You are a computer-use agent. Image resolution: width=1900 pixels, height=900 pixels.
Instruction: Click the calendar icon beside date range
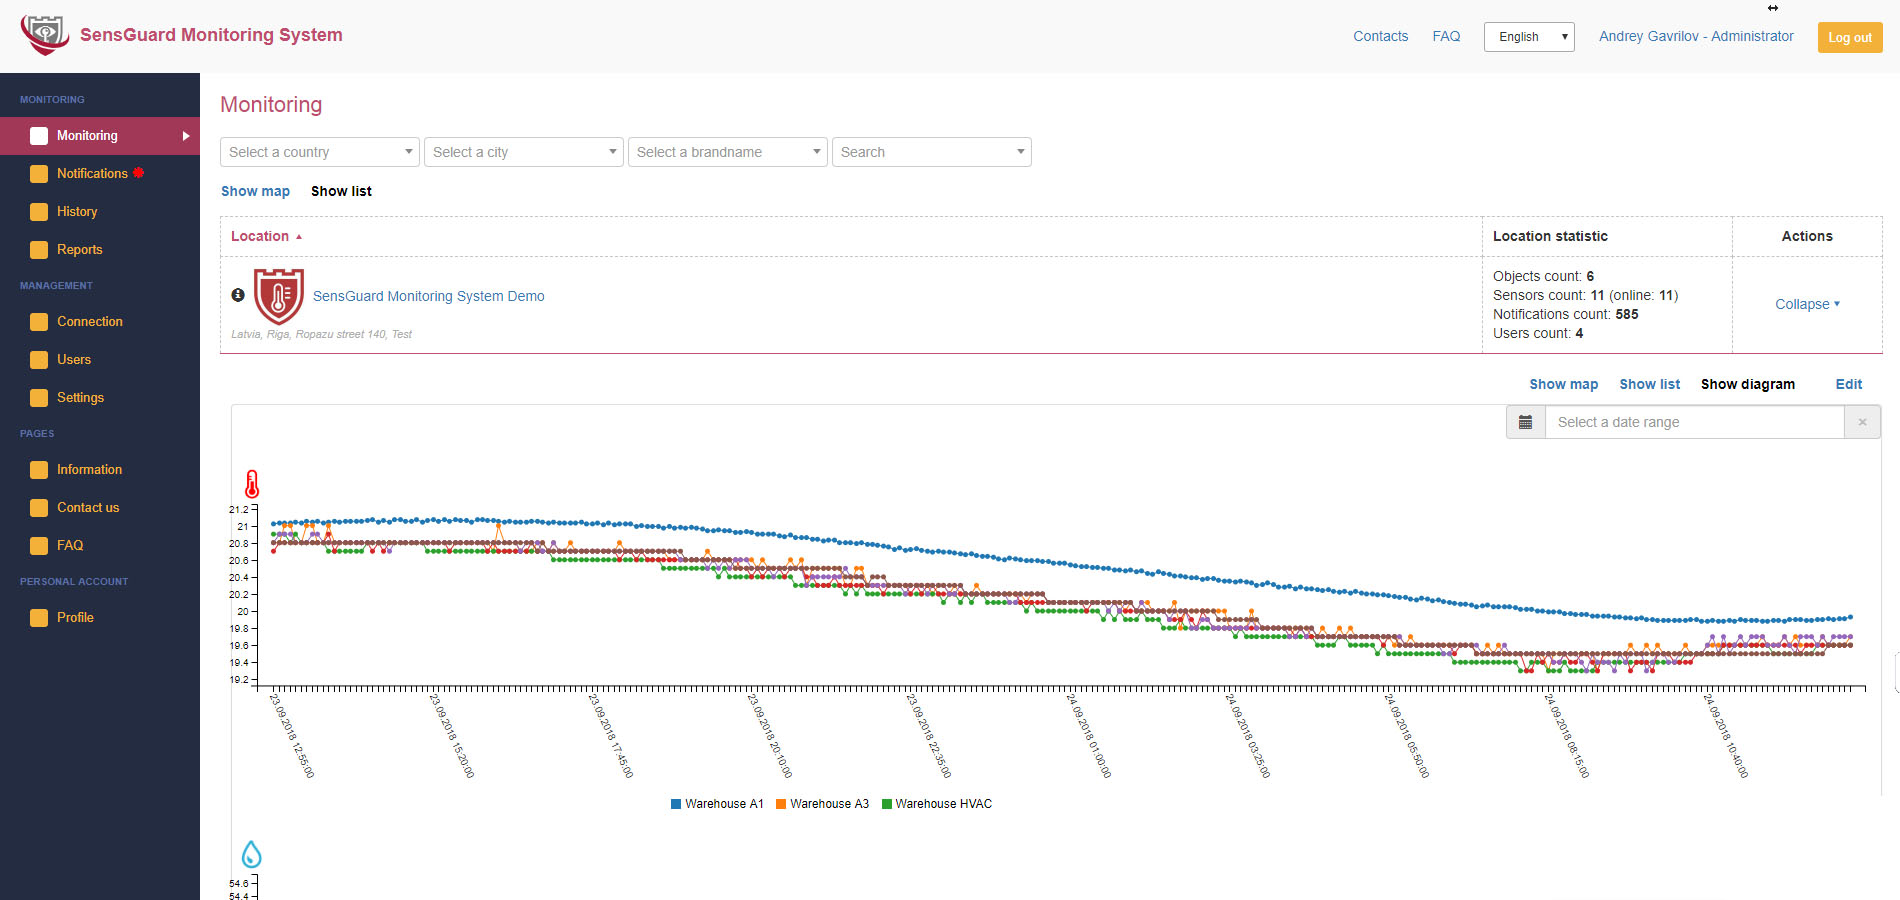click(1525, 422)
